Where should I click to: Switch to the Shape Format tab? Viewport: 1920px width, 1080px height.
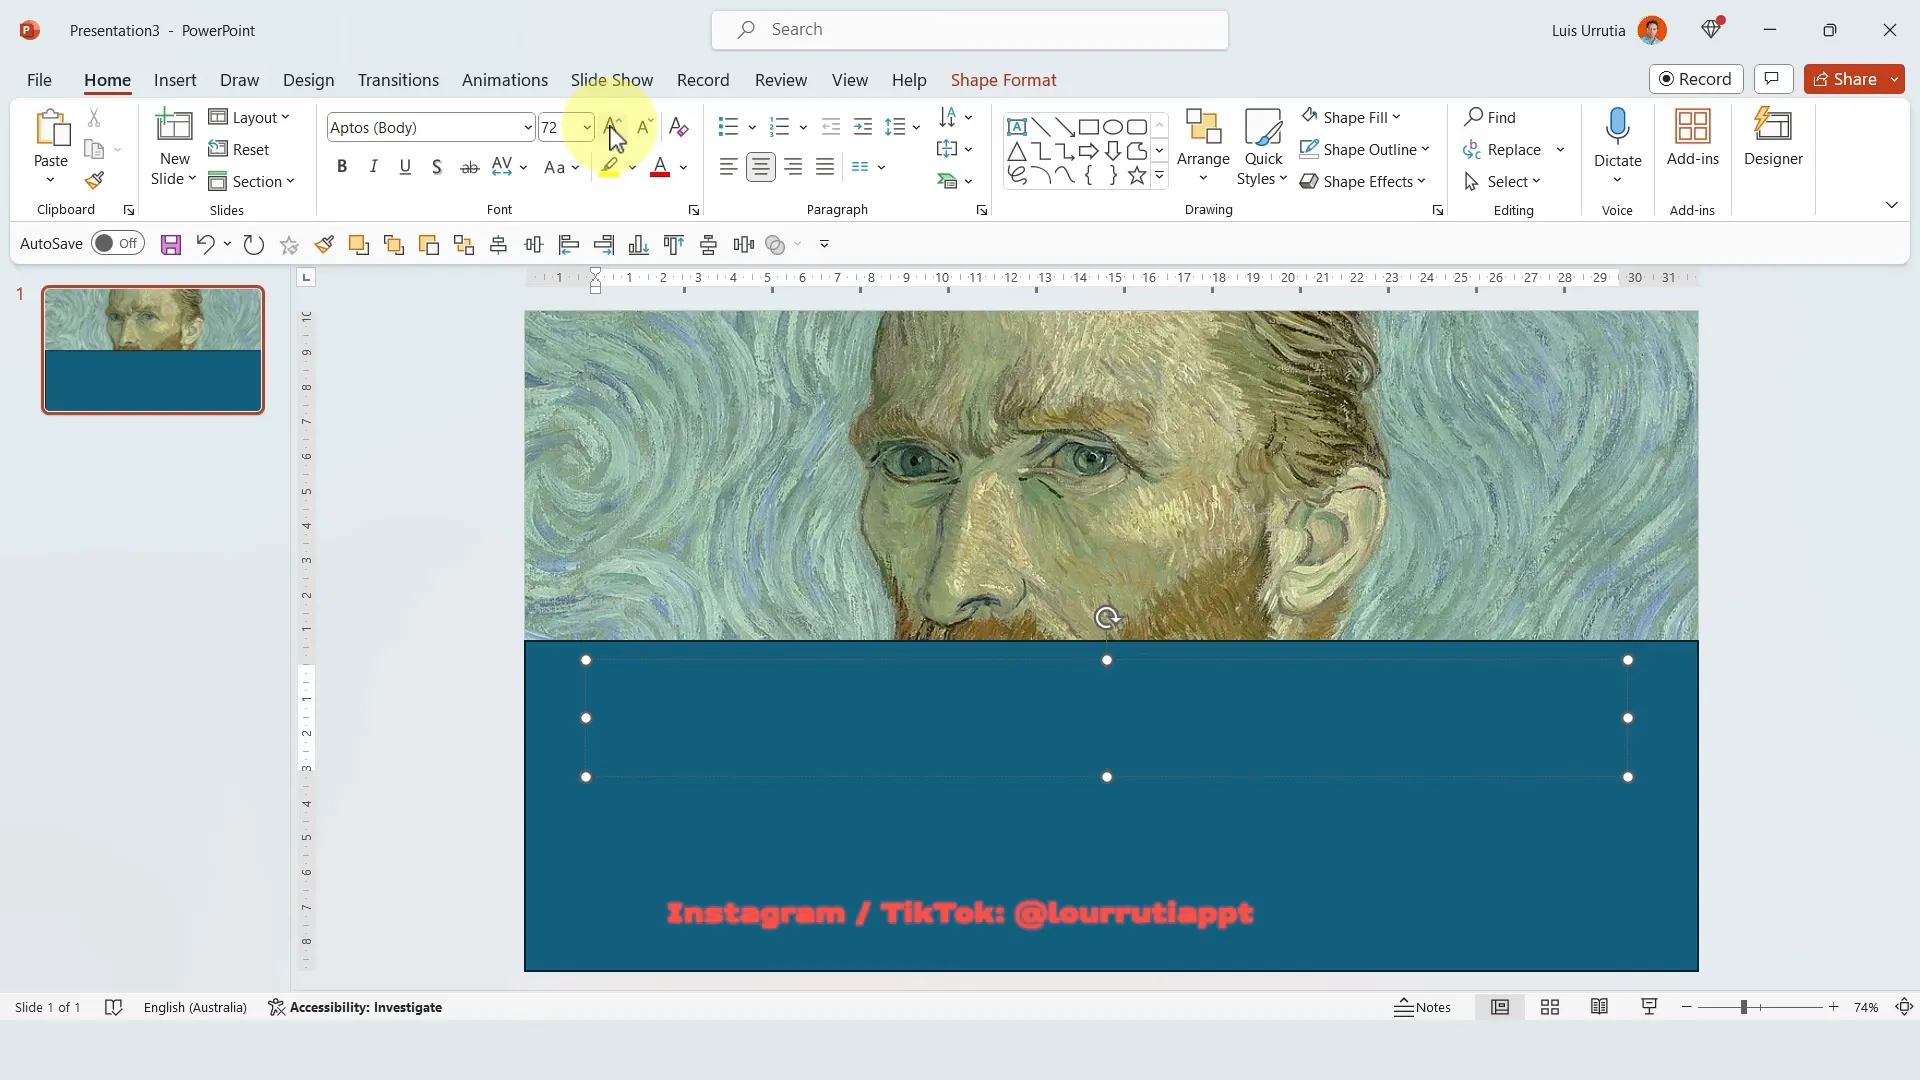pyautogui.click(x=1003, y=80)
